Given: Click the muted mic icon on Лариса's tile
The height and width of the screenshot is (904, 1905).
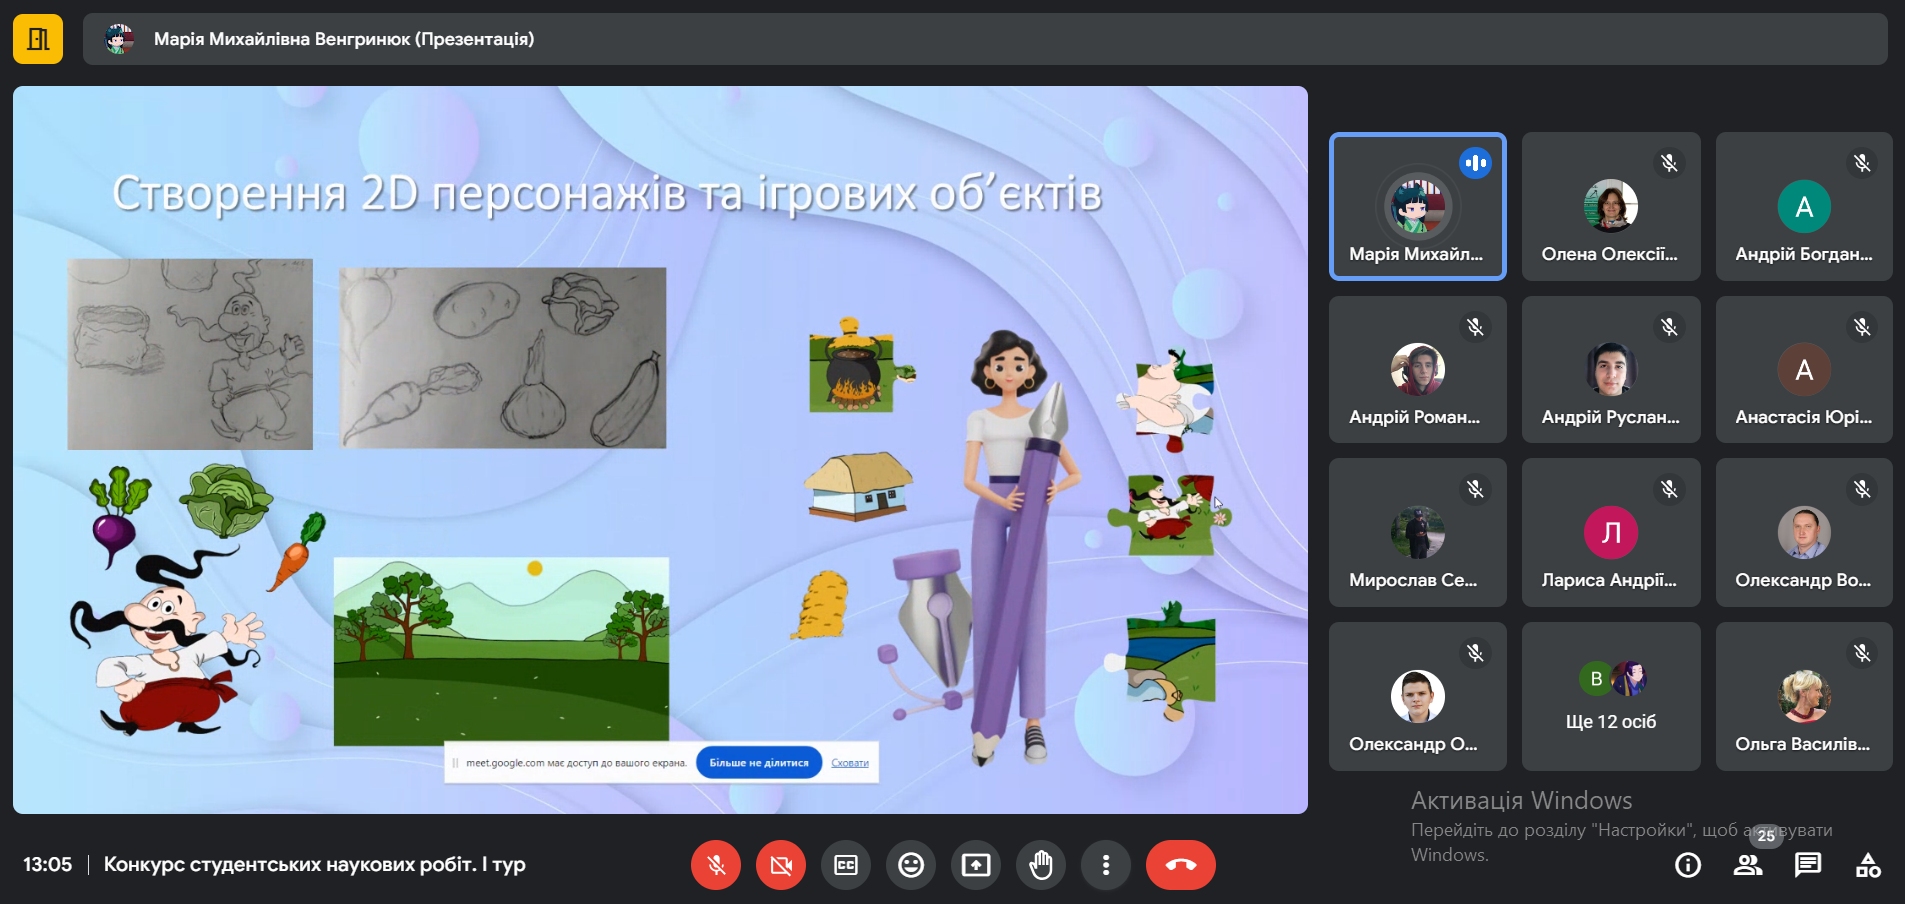Looking at the screenshot, I should (x=1669, y=489).
